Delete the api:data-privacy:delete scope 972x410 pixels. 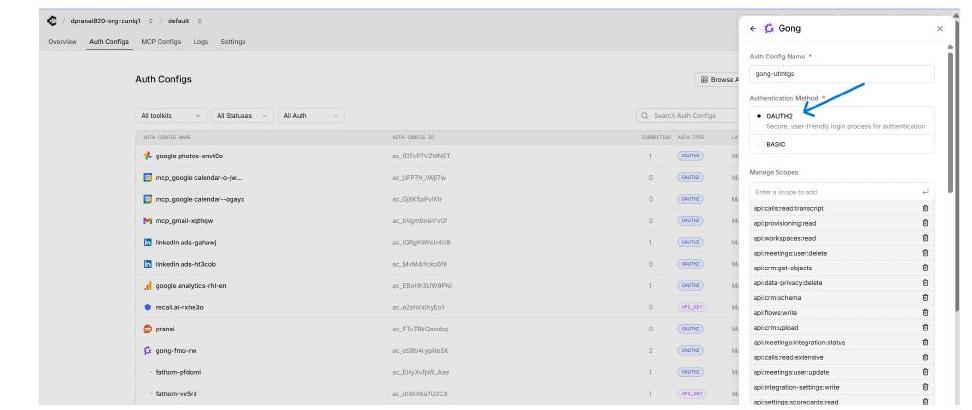(x=926, y=283)
